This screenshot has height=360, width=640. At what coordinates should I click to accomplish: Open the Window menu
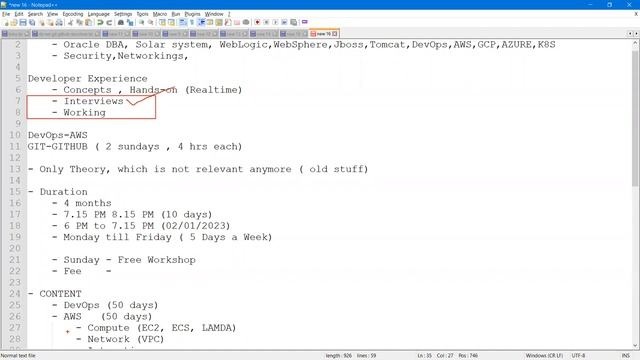pyautogui.click(x=214, y=14)
